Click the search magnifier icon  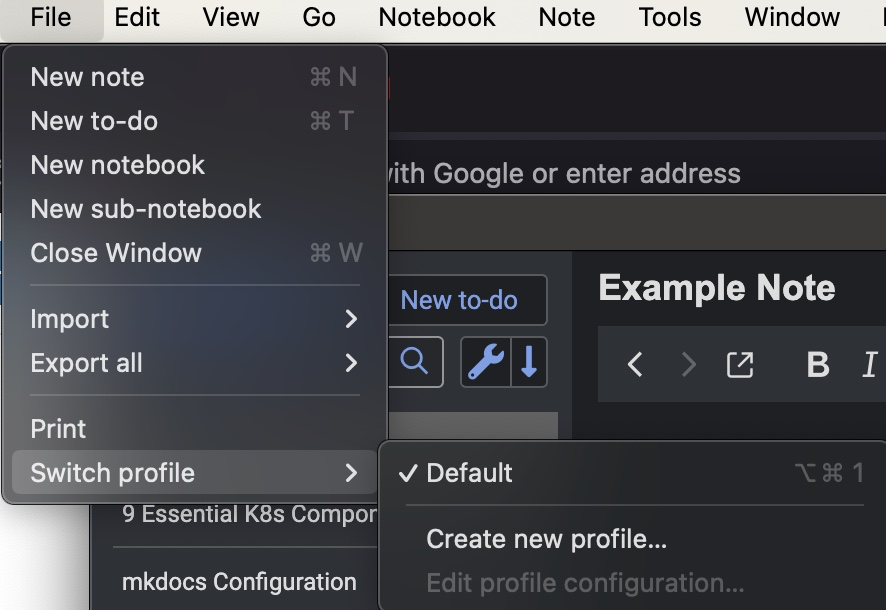[x=414, y=362]
